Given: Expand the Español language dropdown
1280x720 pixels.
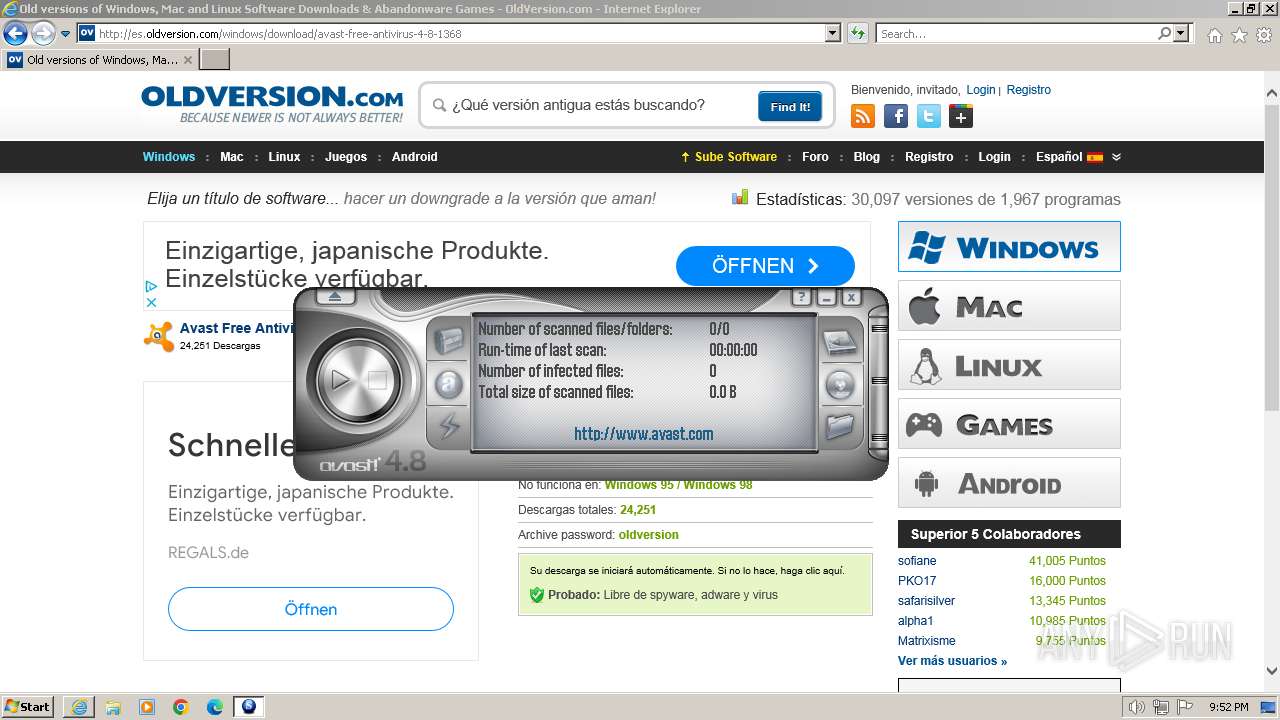Looking at the screenshot, I should pyautogui.click(x=1078, y=157).
